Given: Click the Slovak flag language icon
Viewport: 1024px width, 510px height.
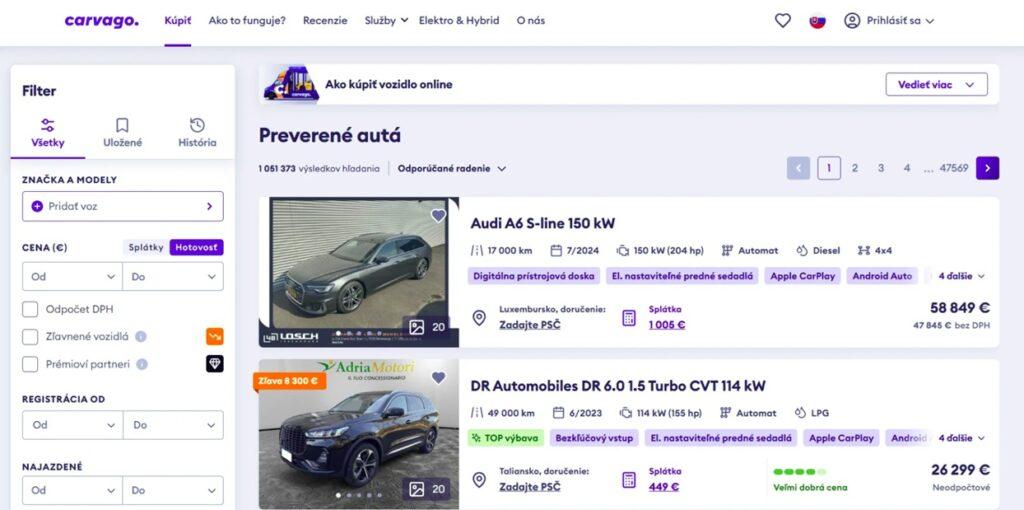Looking at the screenshot, I should 817,21.
